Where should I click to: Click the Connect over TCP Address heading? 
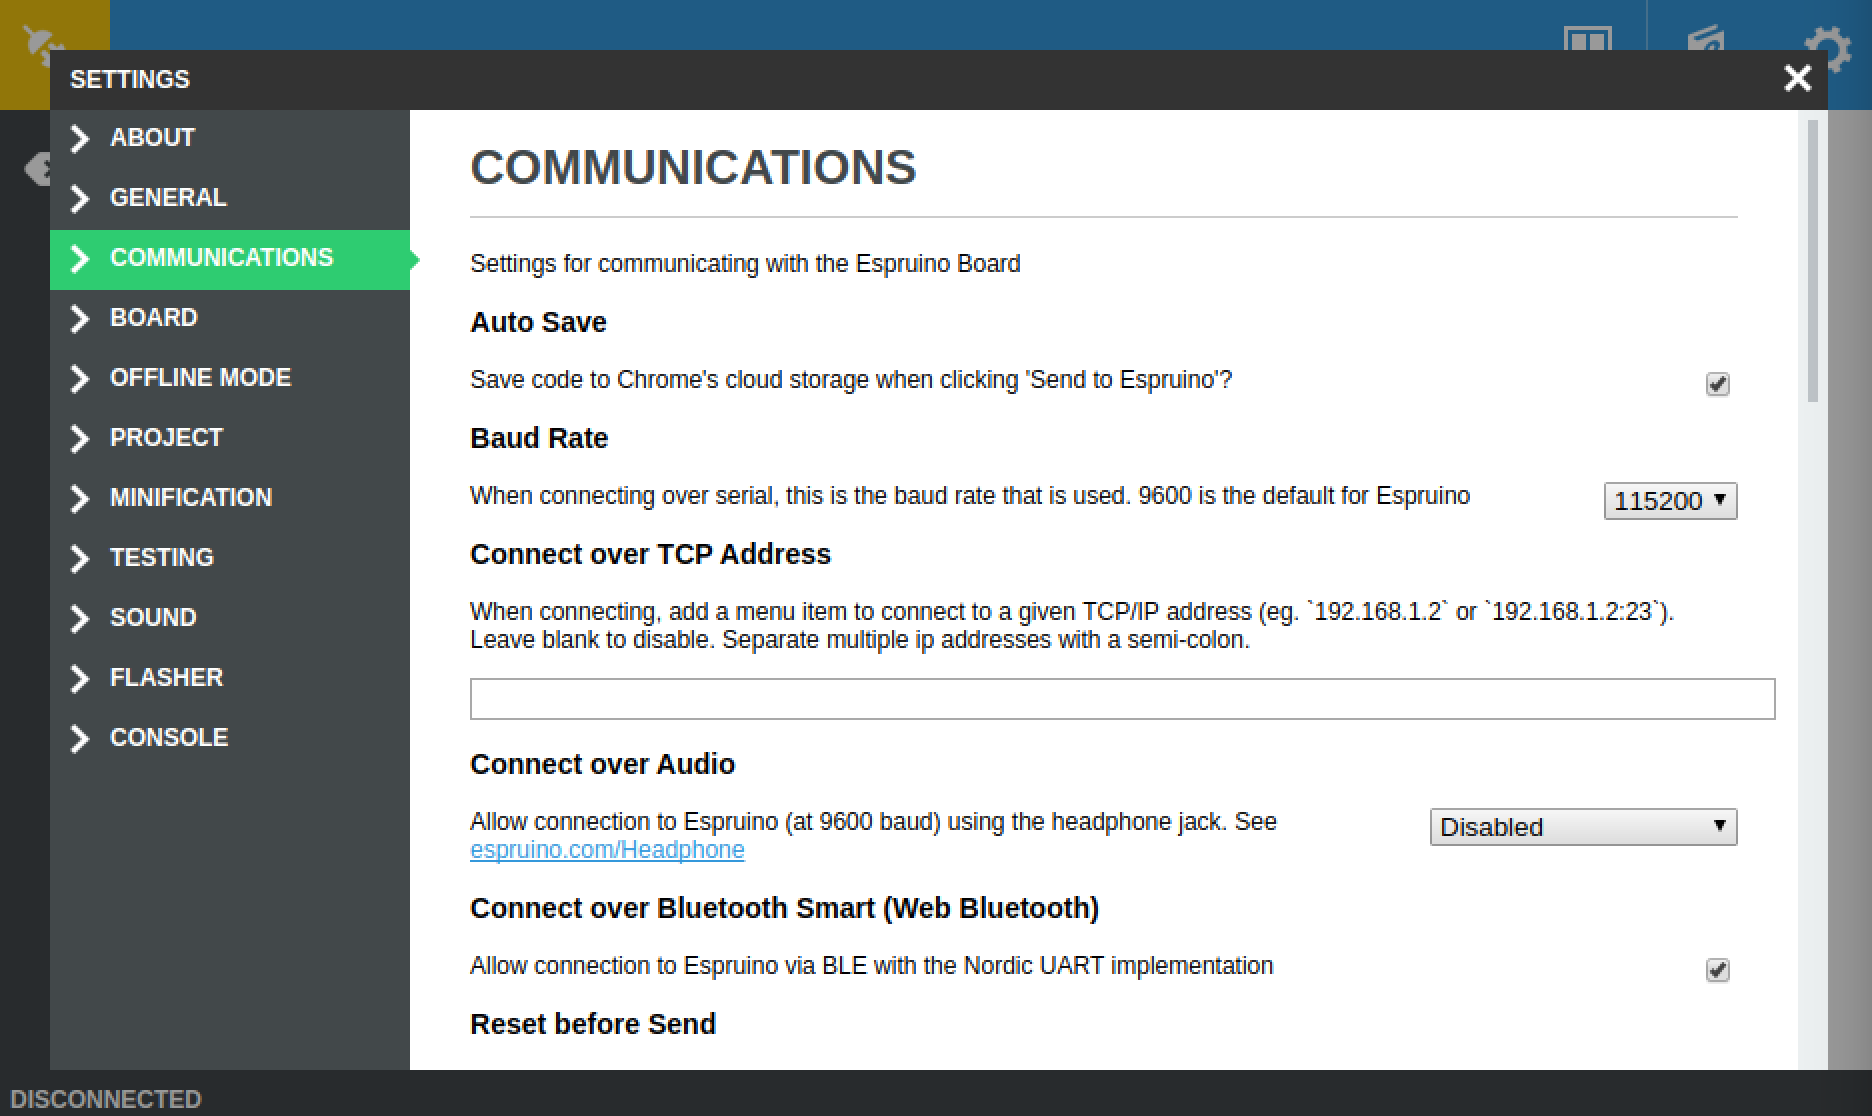point(650,554)
